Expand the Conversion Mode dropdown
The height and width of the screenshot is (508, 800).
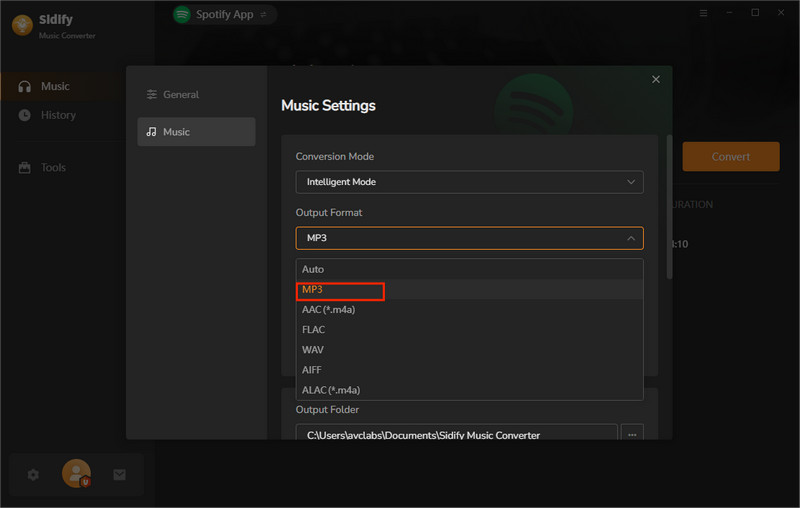(x=469, y=182)
